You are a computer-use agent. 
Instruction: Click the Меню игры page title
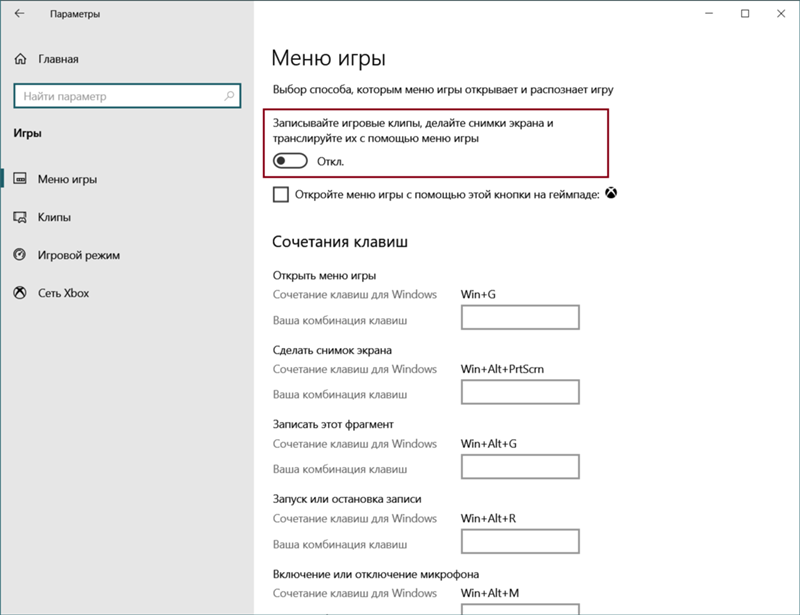point(328,58)
